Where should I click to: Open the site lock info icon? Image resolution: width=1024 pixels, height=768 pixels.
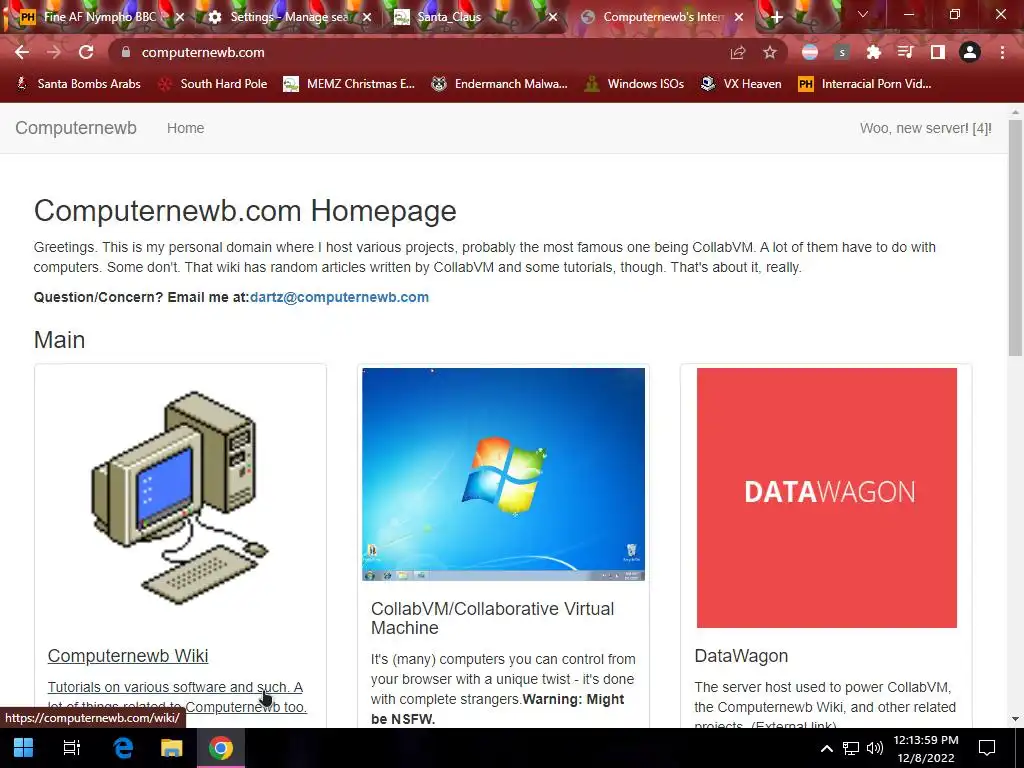126,52
